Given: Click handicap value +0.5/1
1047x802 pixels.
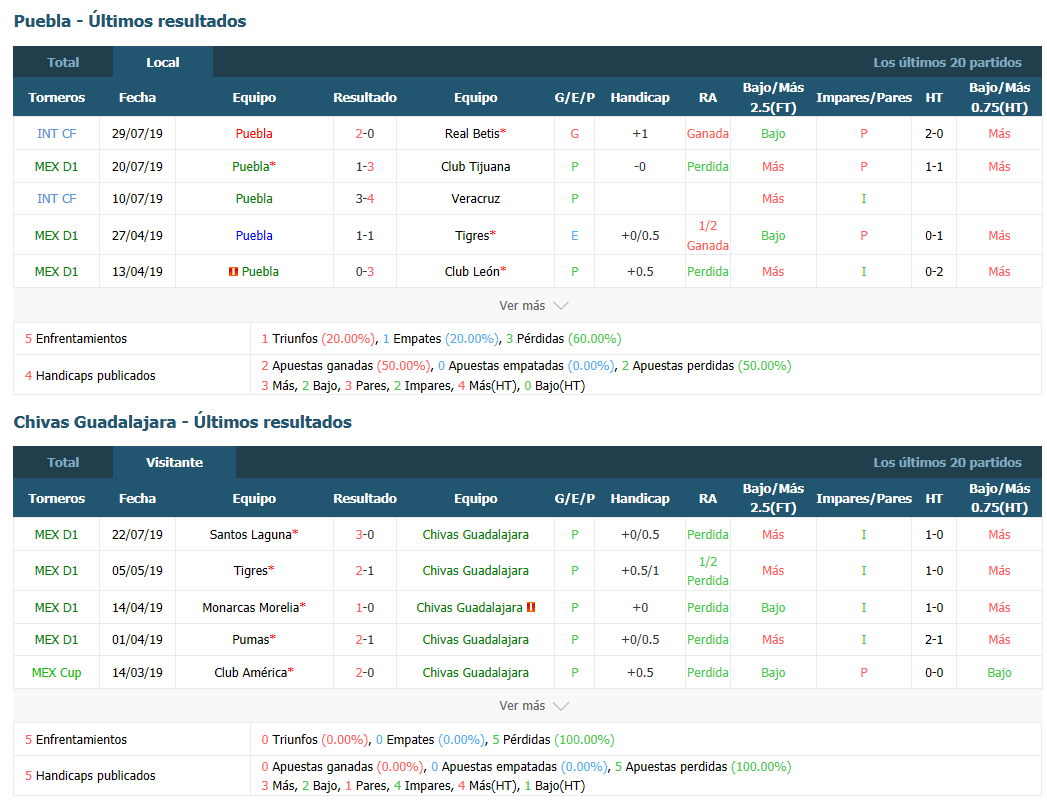Looking at the screenshot, I should pyautogui.click(x=640, y=570).
